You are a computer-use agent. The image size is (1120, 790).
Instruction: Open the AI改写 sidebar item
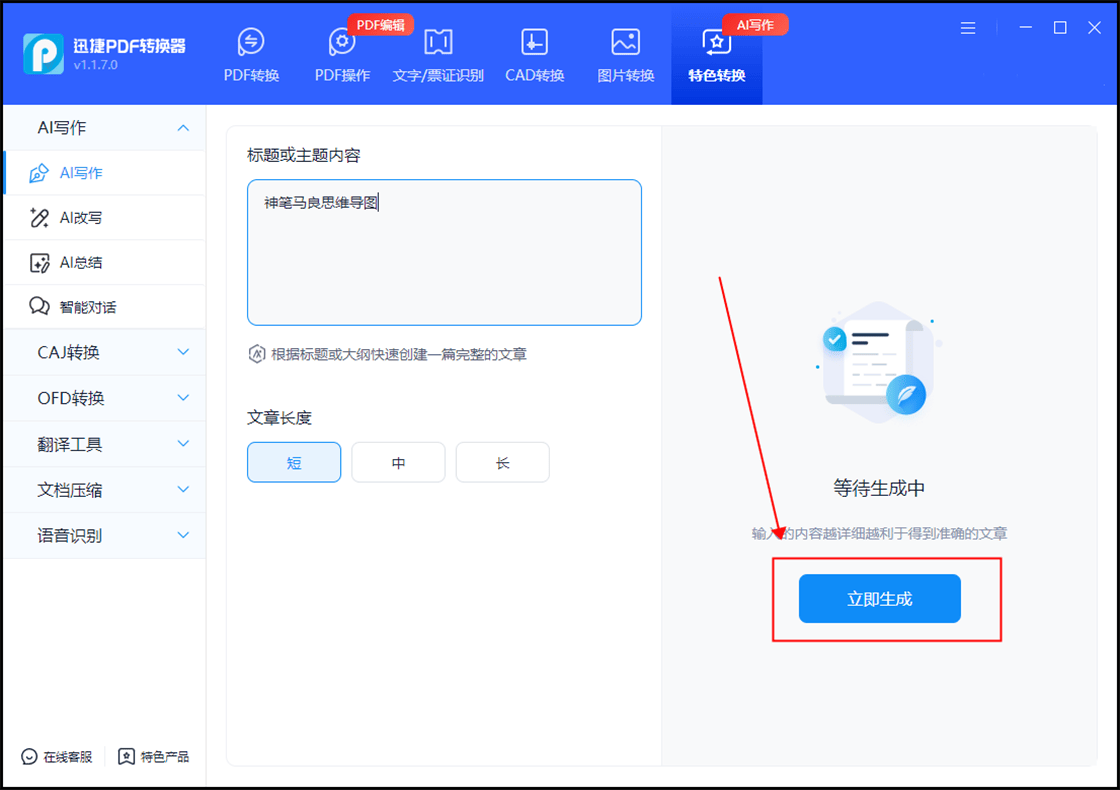pos(105,218)
